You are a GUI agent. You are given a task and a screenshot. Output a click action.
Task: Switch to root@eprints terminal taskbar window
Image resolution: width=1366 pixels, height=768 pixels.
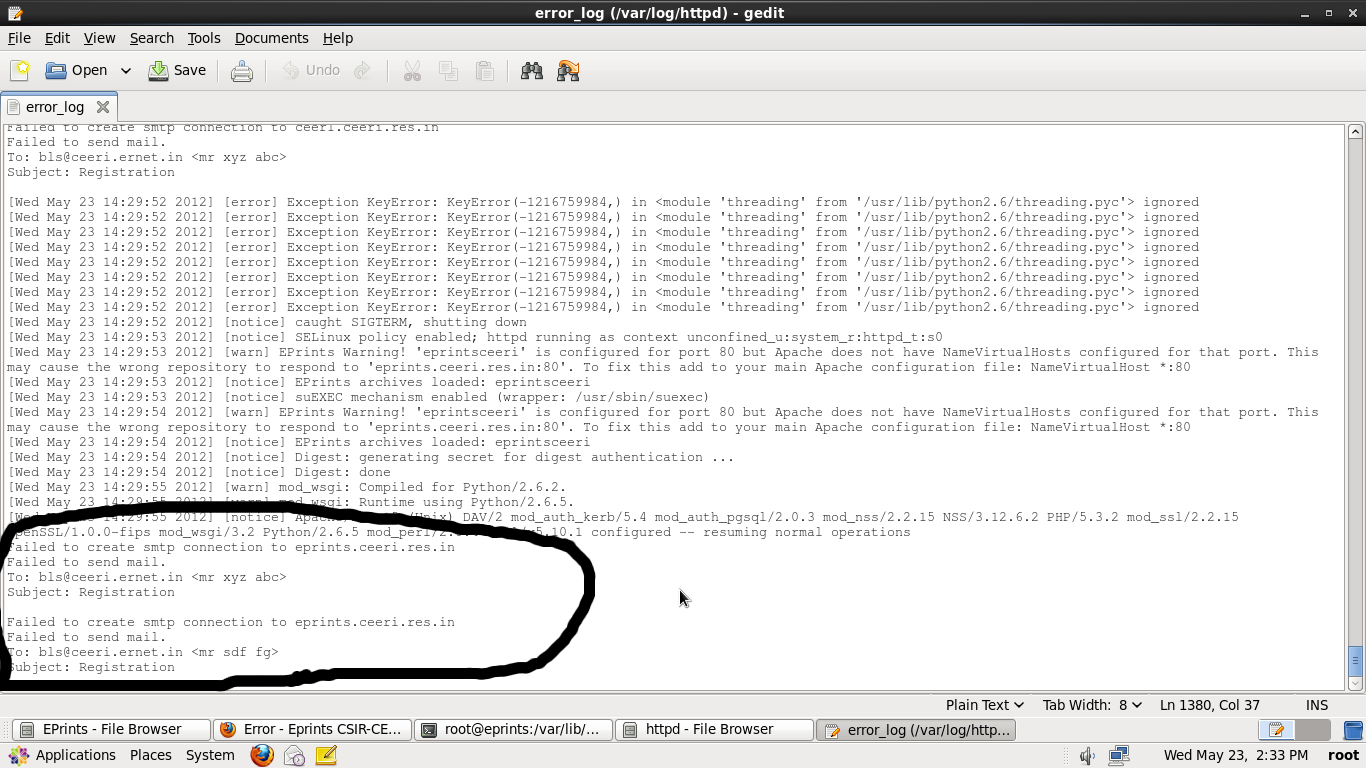coord(514,730)
